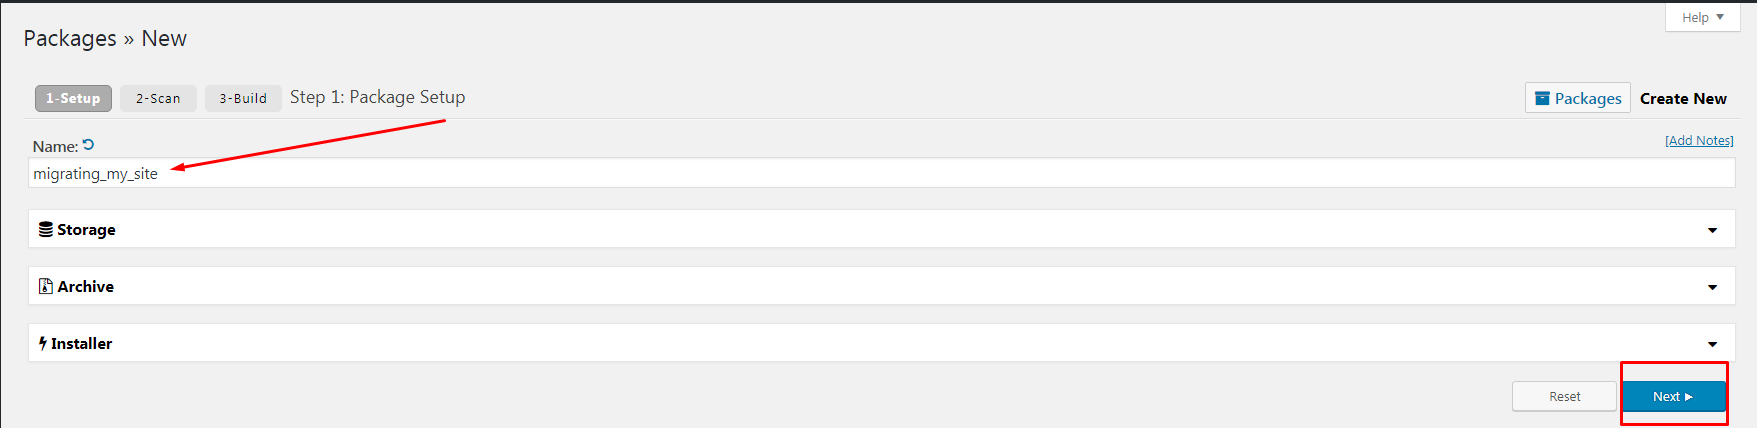Focus the package name input field

click(882, 173)
